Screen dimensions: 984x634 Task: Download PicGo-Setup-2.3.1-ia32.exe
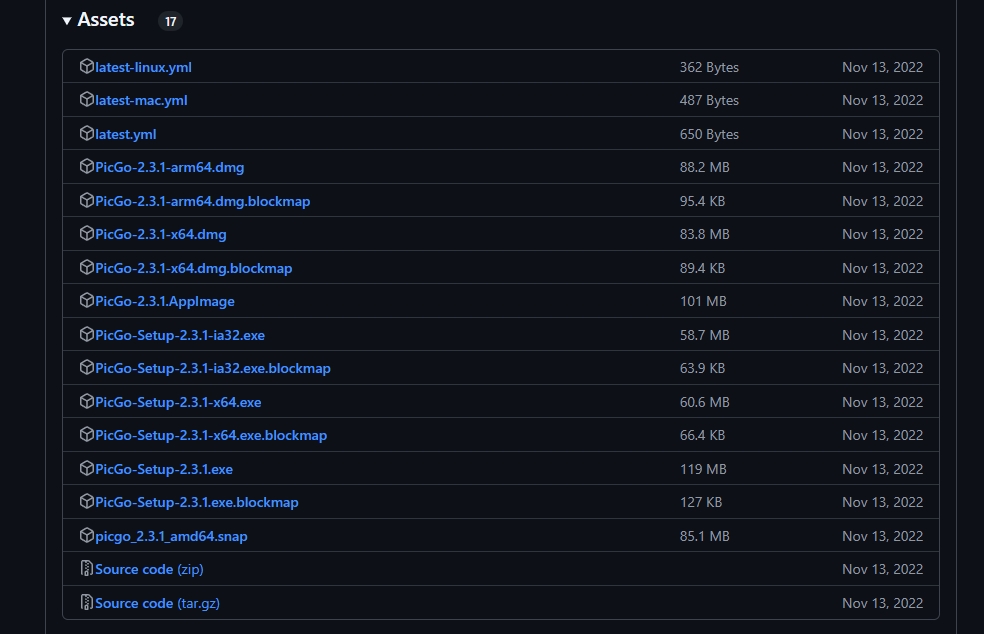[180, 335]
